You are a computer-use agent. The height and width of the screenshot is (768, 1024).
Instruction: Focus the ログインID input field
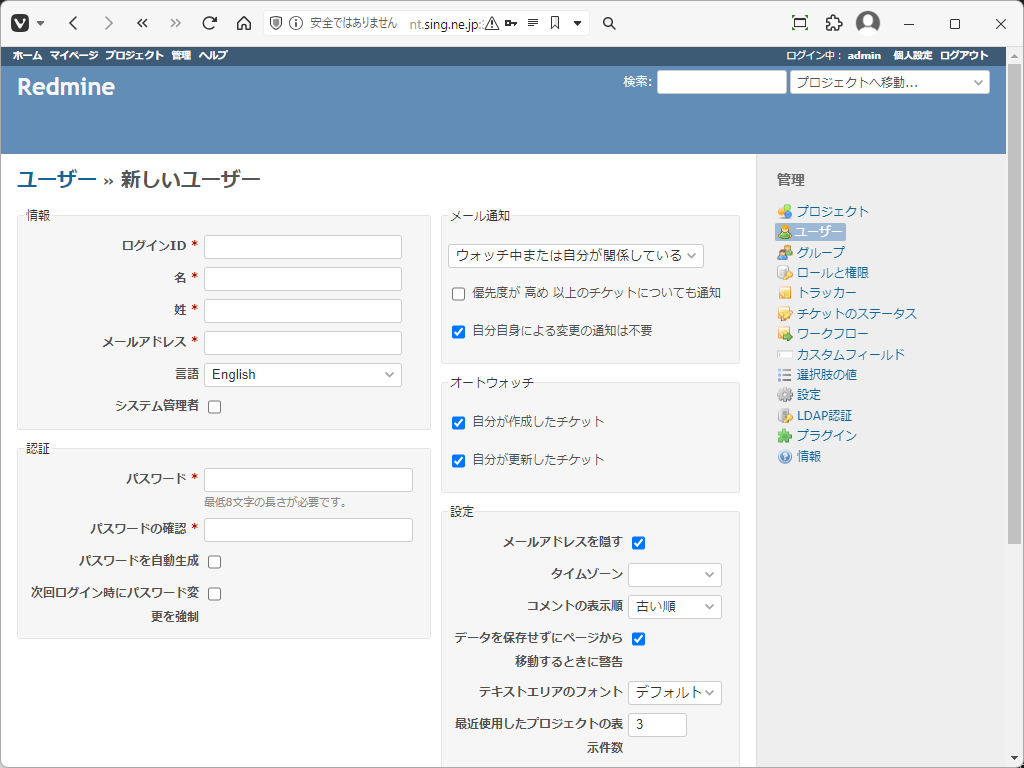(303, 247)
